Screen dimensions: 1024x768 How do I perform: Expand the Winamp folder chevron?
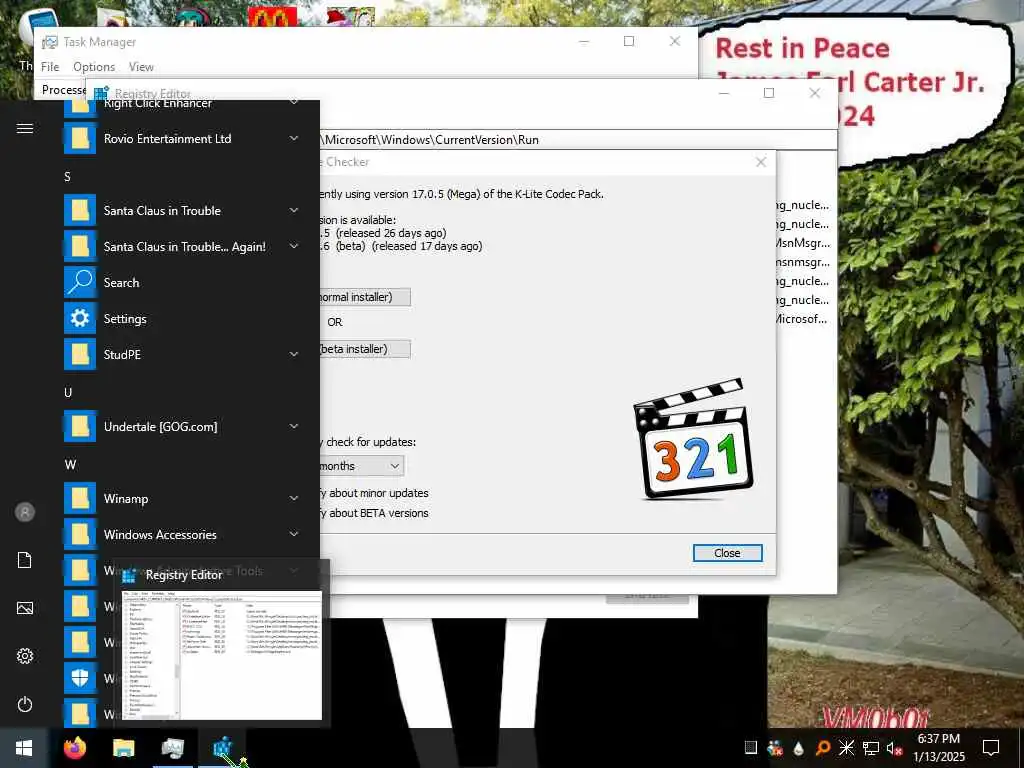[294, 498]
